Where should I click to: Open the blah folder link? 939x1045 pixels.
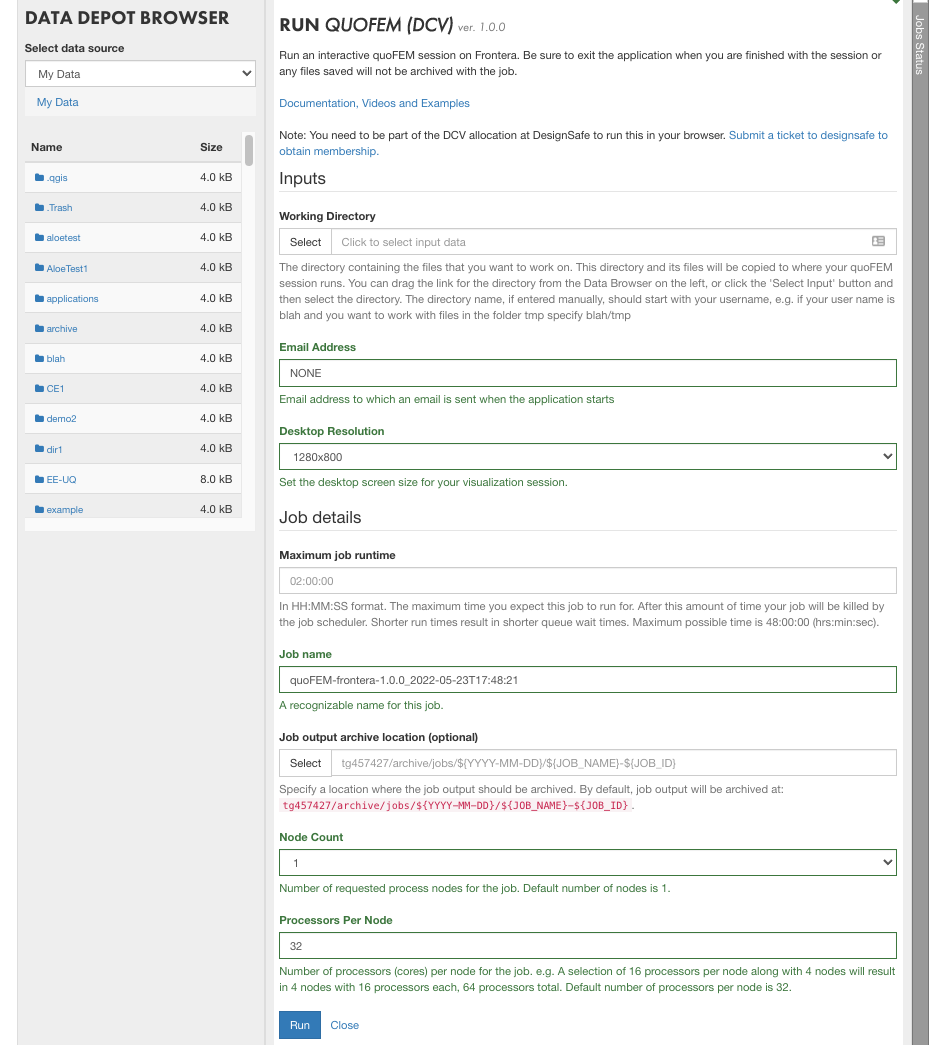click(56, 359)
